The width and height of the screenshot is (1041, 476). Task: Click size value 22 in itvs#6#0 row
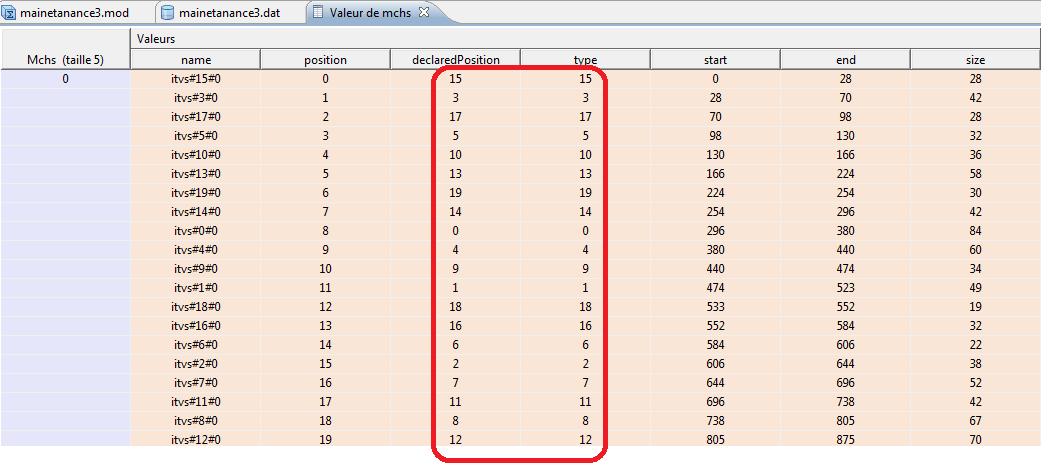pos(975,345)
